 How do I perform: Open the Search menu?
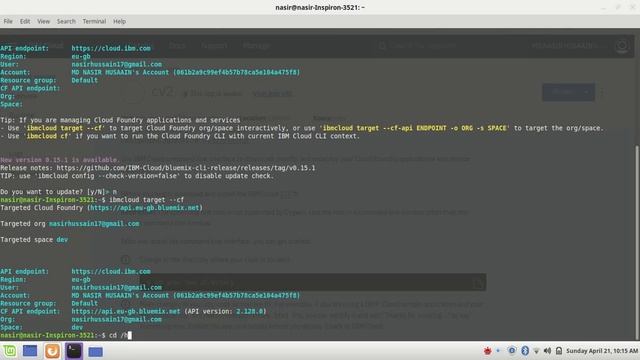[66, 21]
